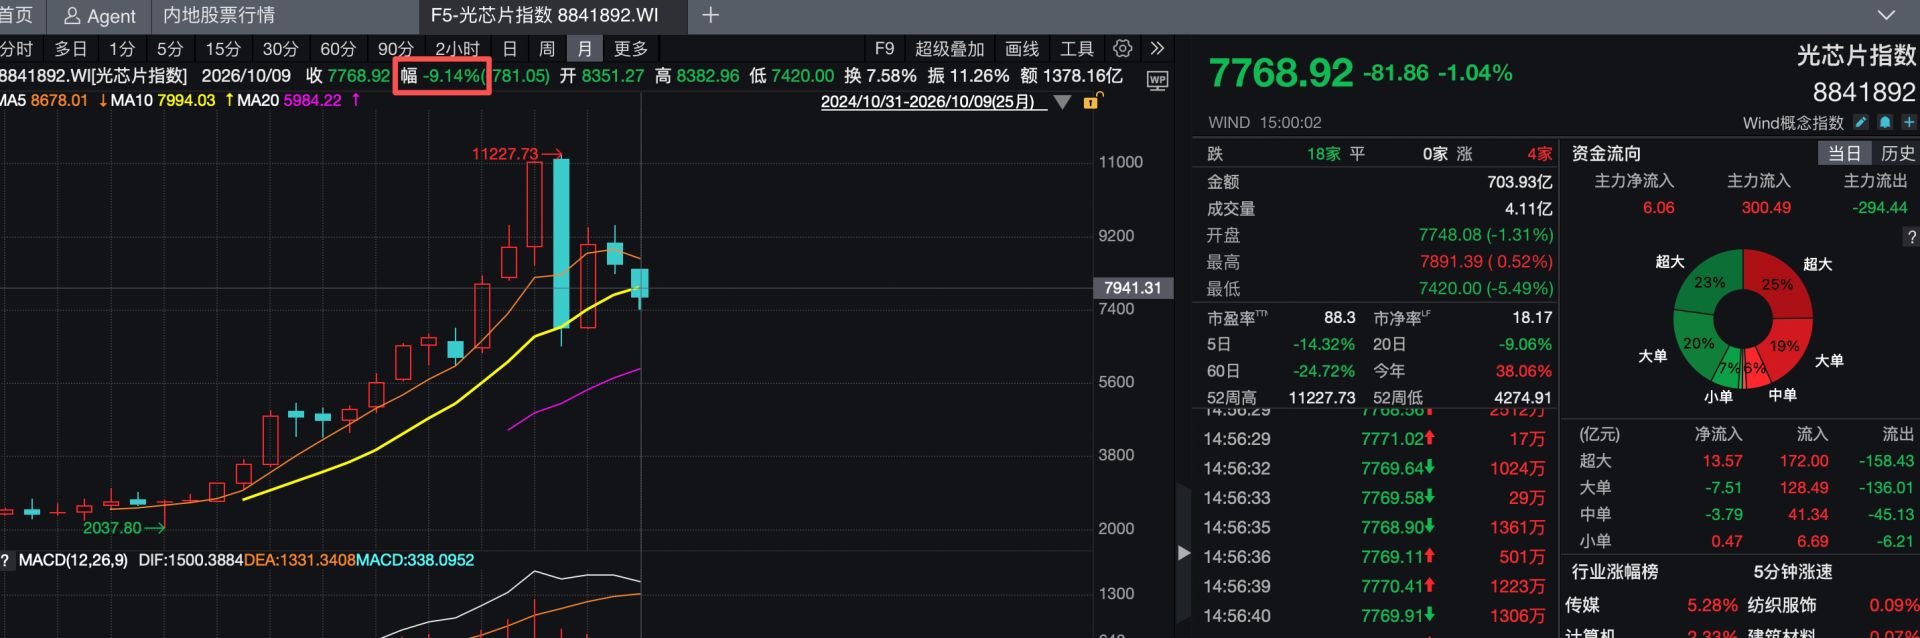Select the 1分 period
This screenshot has height=638, width=1920.
click(x=122, y=49)
